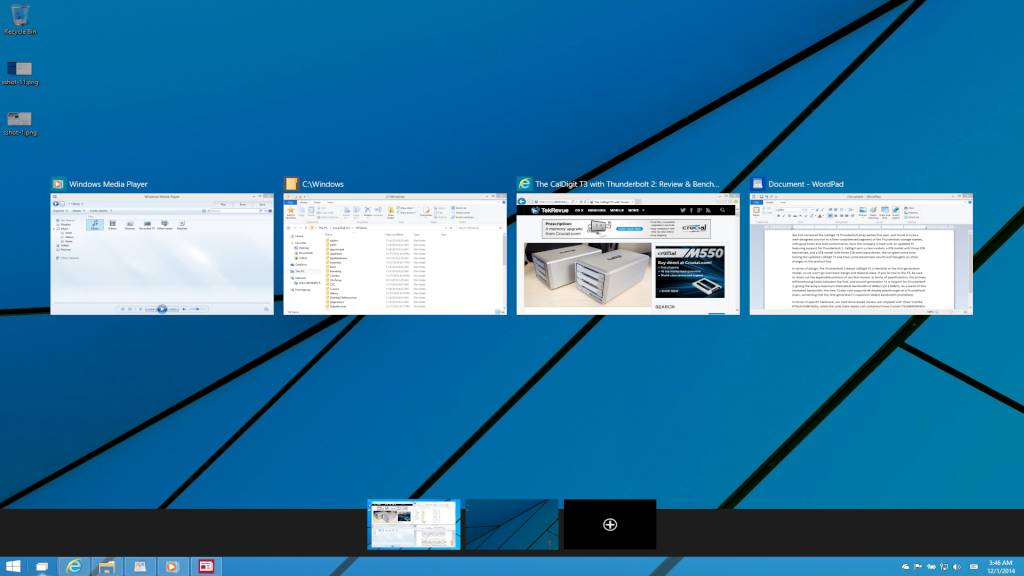Open WordPad from the taskbar
Viewport: 1024px width, 576px height.
tap(205, 566)
